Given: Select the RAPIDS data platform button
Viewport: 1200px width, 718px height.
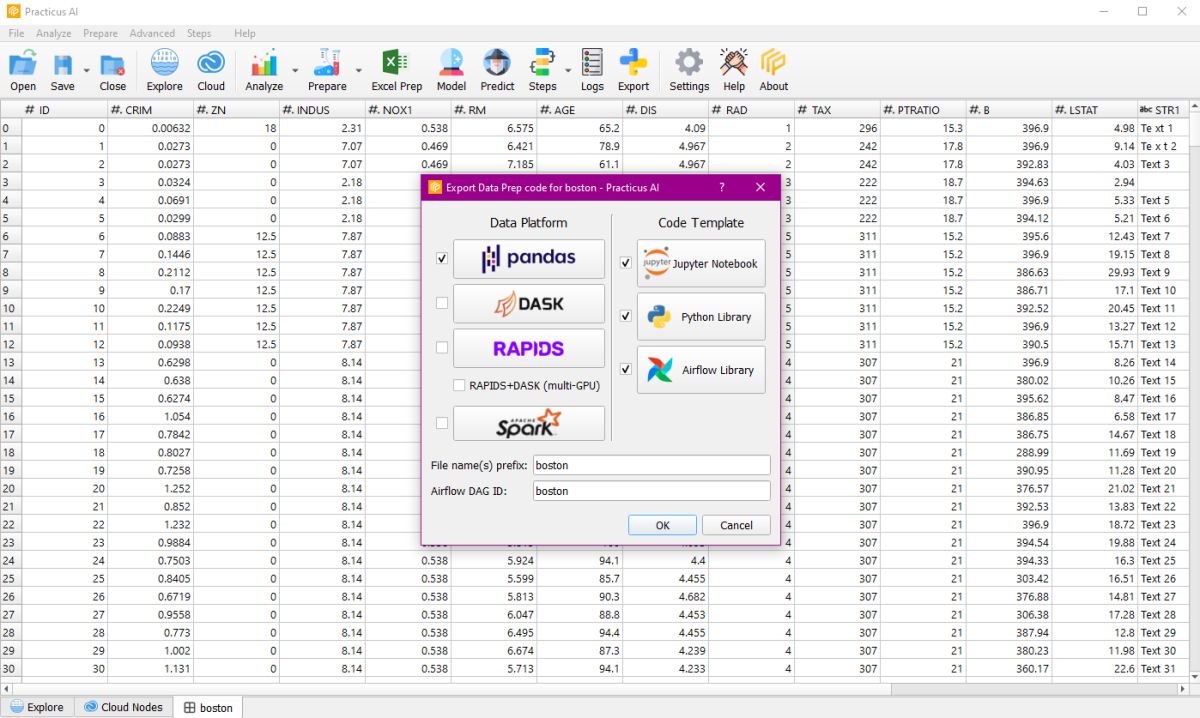Looking at the screenshot, I should point(529,348).
